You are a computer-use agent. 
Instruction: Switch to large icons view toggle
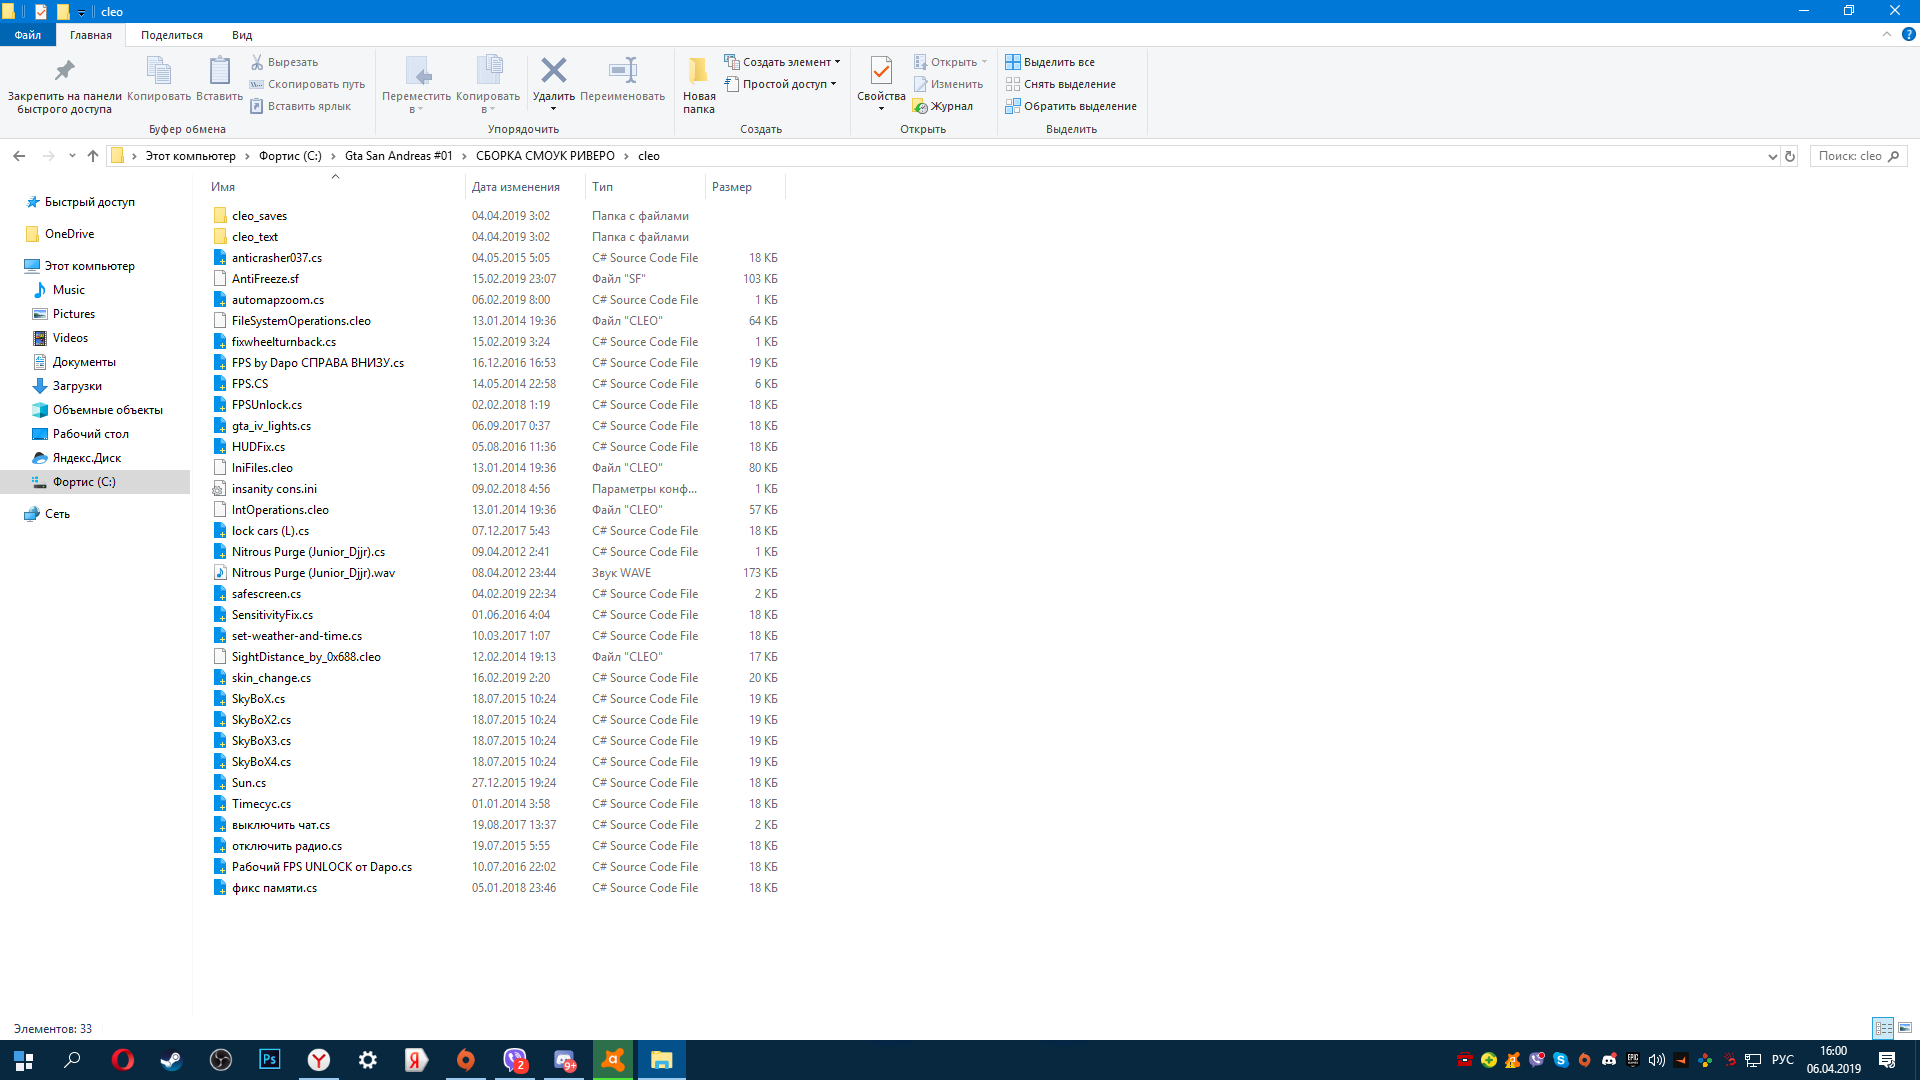[x=1905, y=1028]
